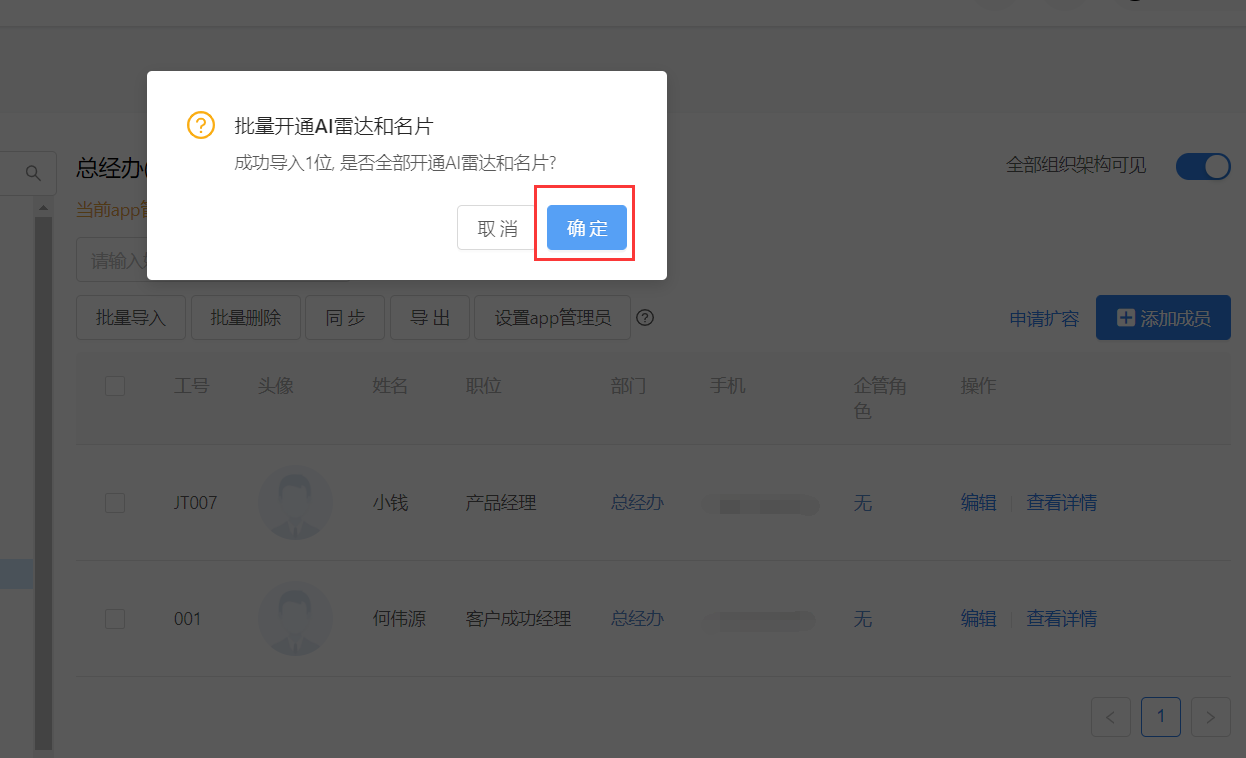Viewport: 1246px width, 758px height.
Task: Confirm with the 确定 button
Action: tap(587, 228)
